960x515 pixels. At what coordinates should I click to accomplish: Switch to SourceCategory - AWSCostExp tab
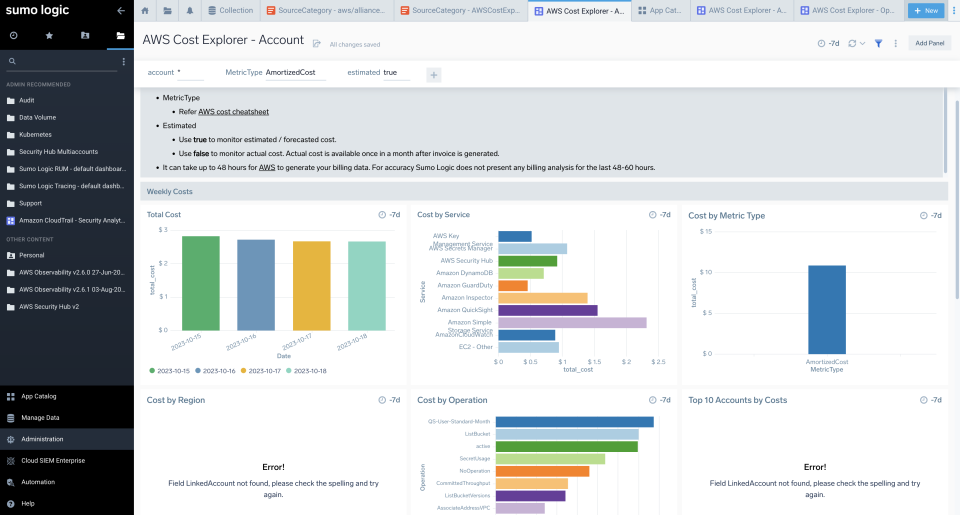[460, 10]
